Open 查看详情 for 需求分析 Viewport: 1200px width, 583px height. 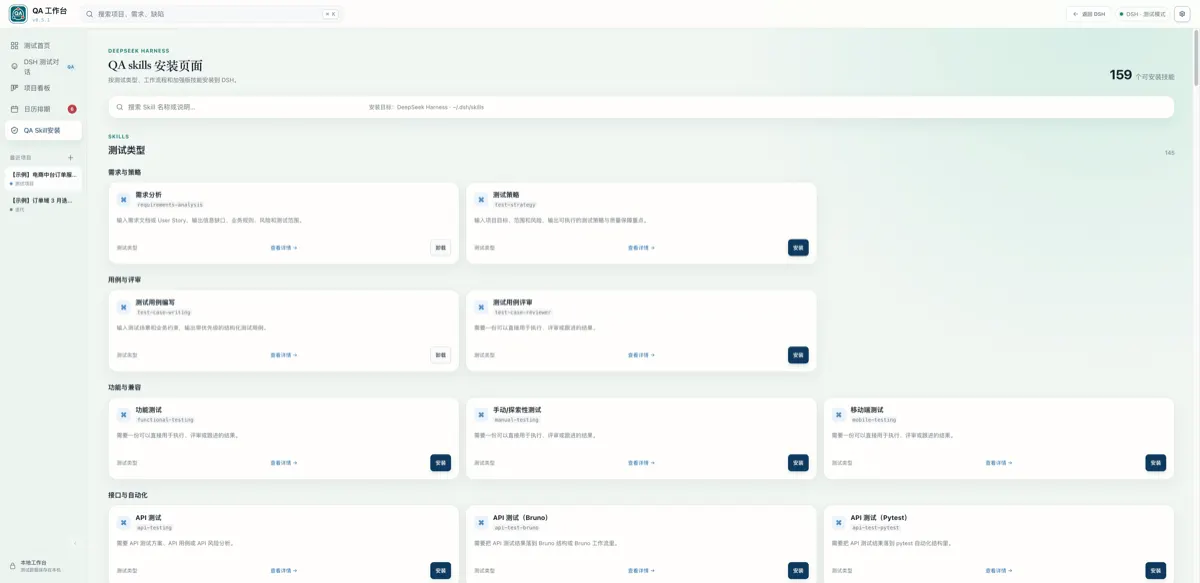(284, 248)
